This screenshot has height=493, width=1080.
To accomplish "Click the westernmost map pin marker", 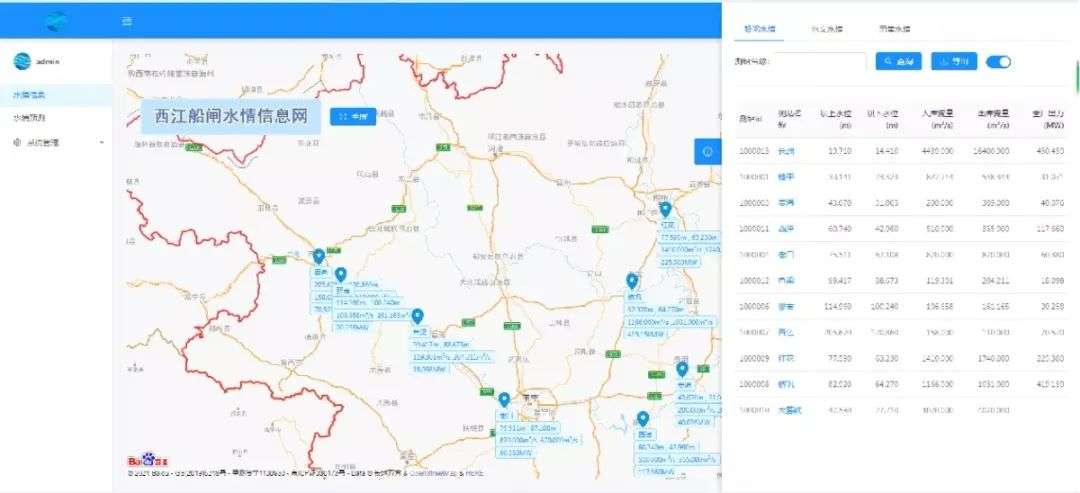I will [319, 257].
